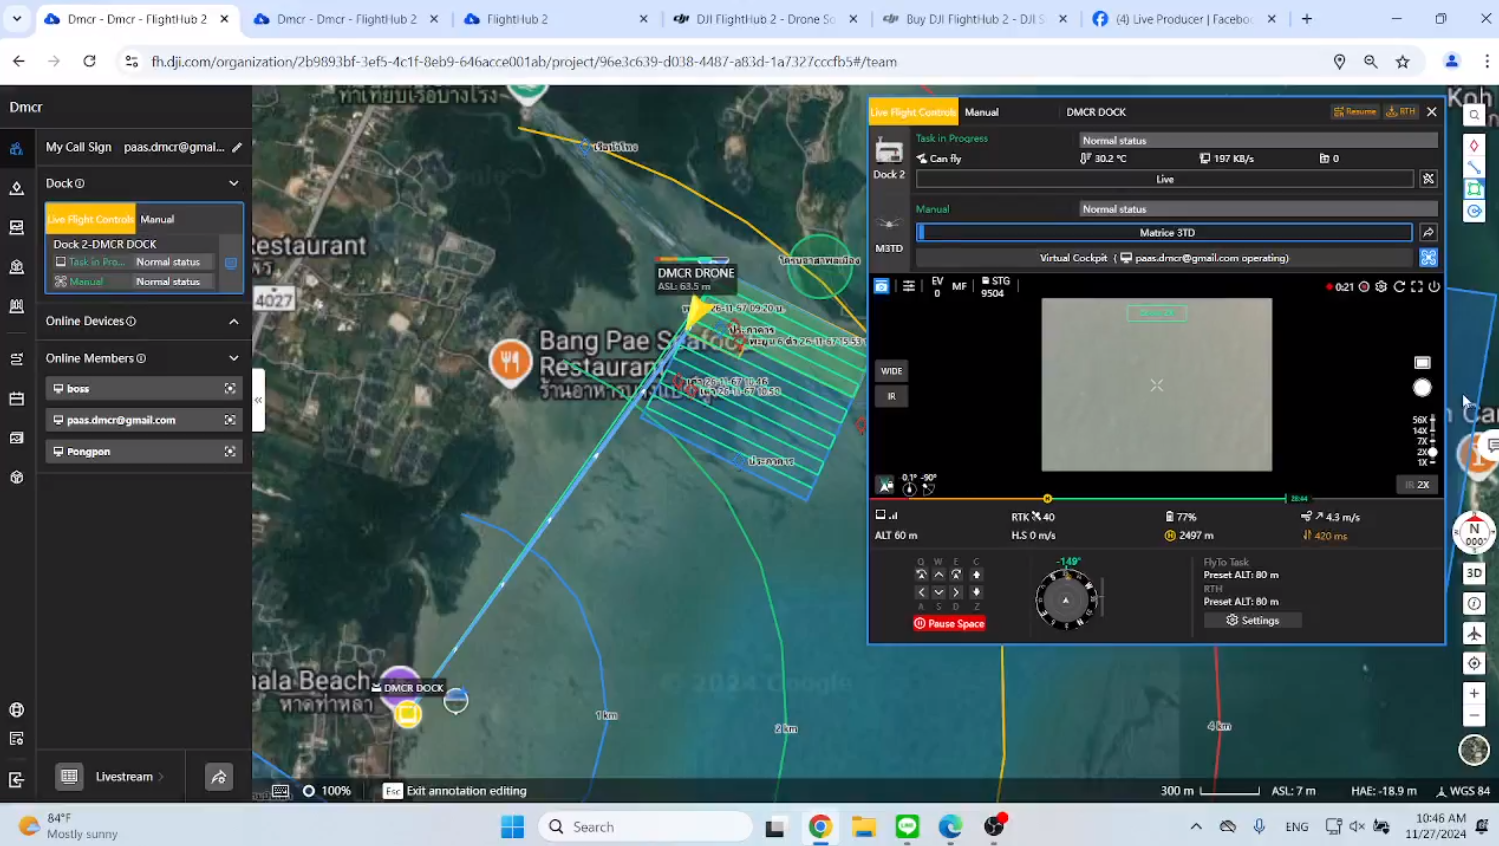Open Live Flight Controls tab in flight panel
This screenshot has height=846, width=1499.
click(913, 112)
